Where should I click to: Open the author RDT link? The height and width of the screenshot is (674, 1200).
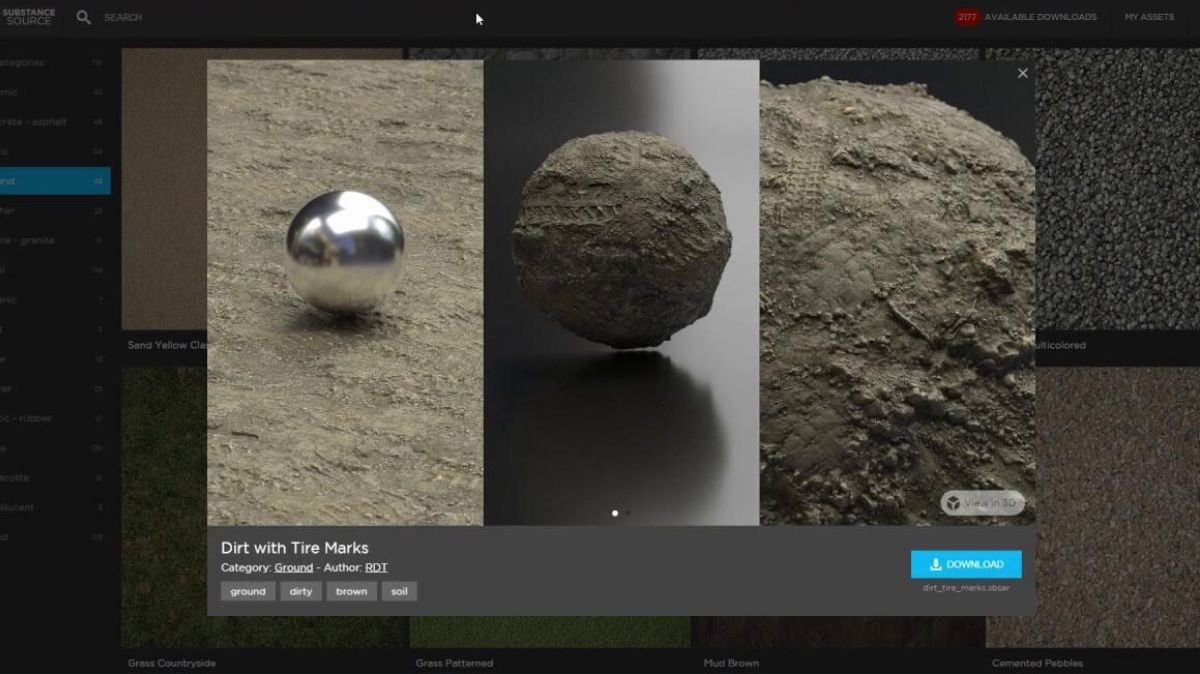(x=376, y=568)
